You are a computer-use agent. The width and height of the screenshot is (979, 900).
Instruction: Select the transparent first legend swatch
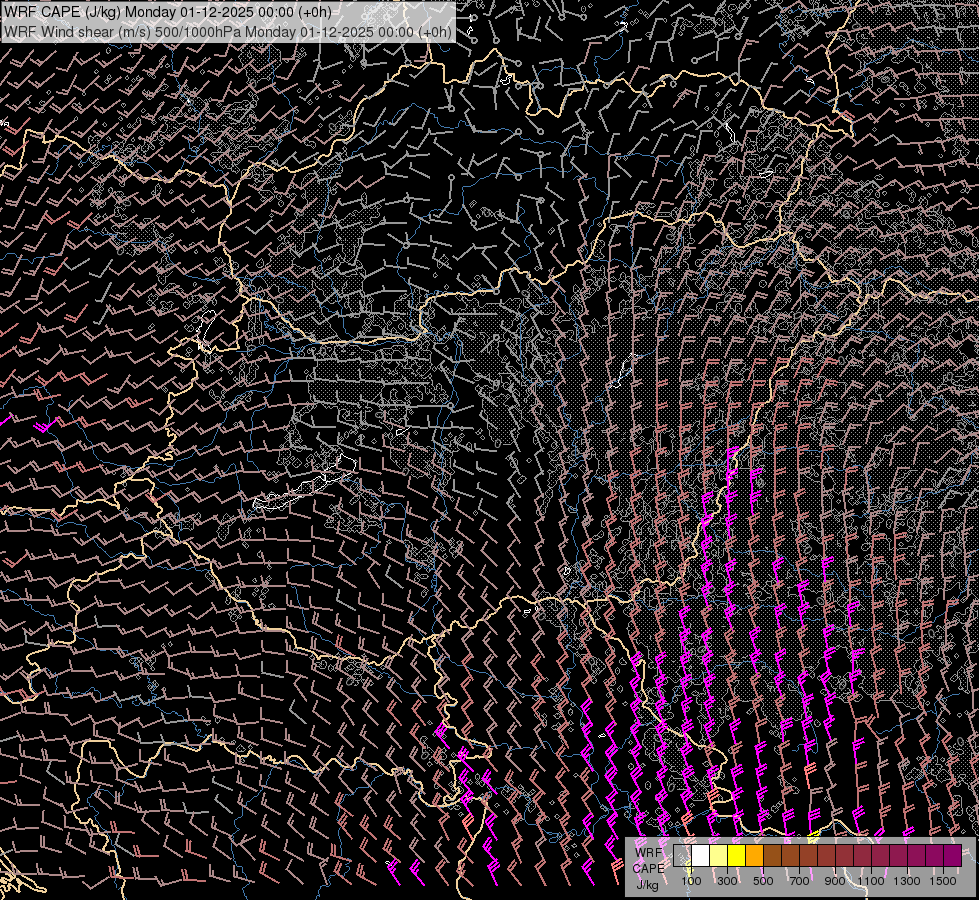click(682, 855)
